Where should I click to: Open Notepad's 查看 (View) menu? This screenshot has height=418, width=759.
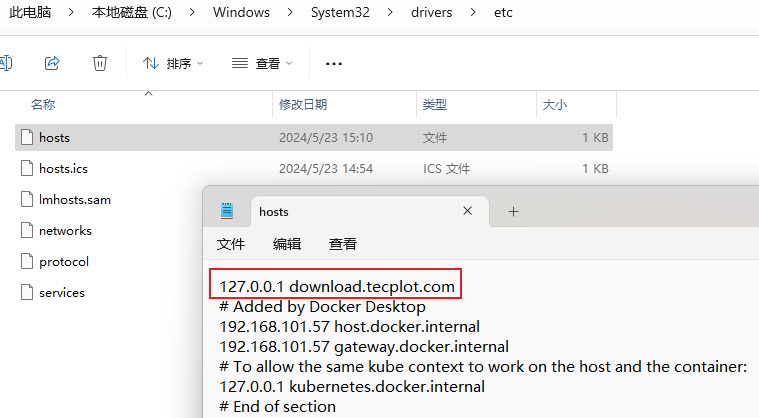[x=343, y=244]
